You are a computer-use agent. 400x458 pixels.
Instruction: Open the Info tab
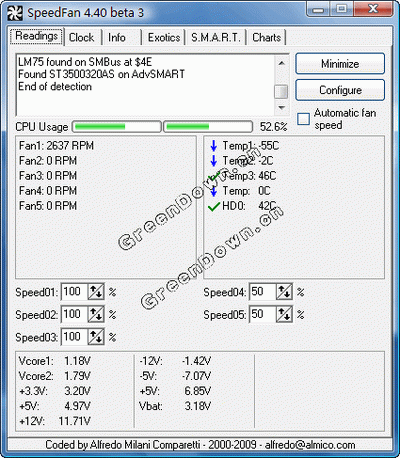click(x=117, y=37)
